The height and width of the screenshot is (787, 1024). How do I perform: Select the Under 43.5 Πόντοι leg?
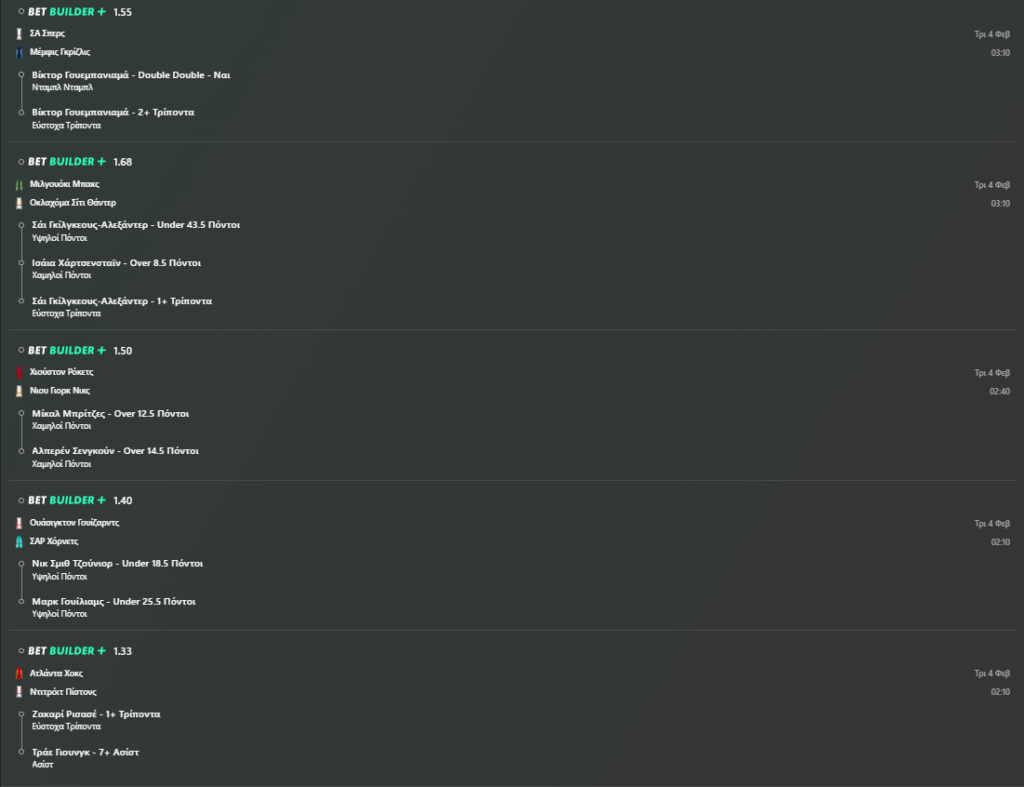[x=136, y=225]
